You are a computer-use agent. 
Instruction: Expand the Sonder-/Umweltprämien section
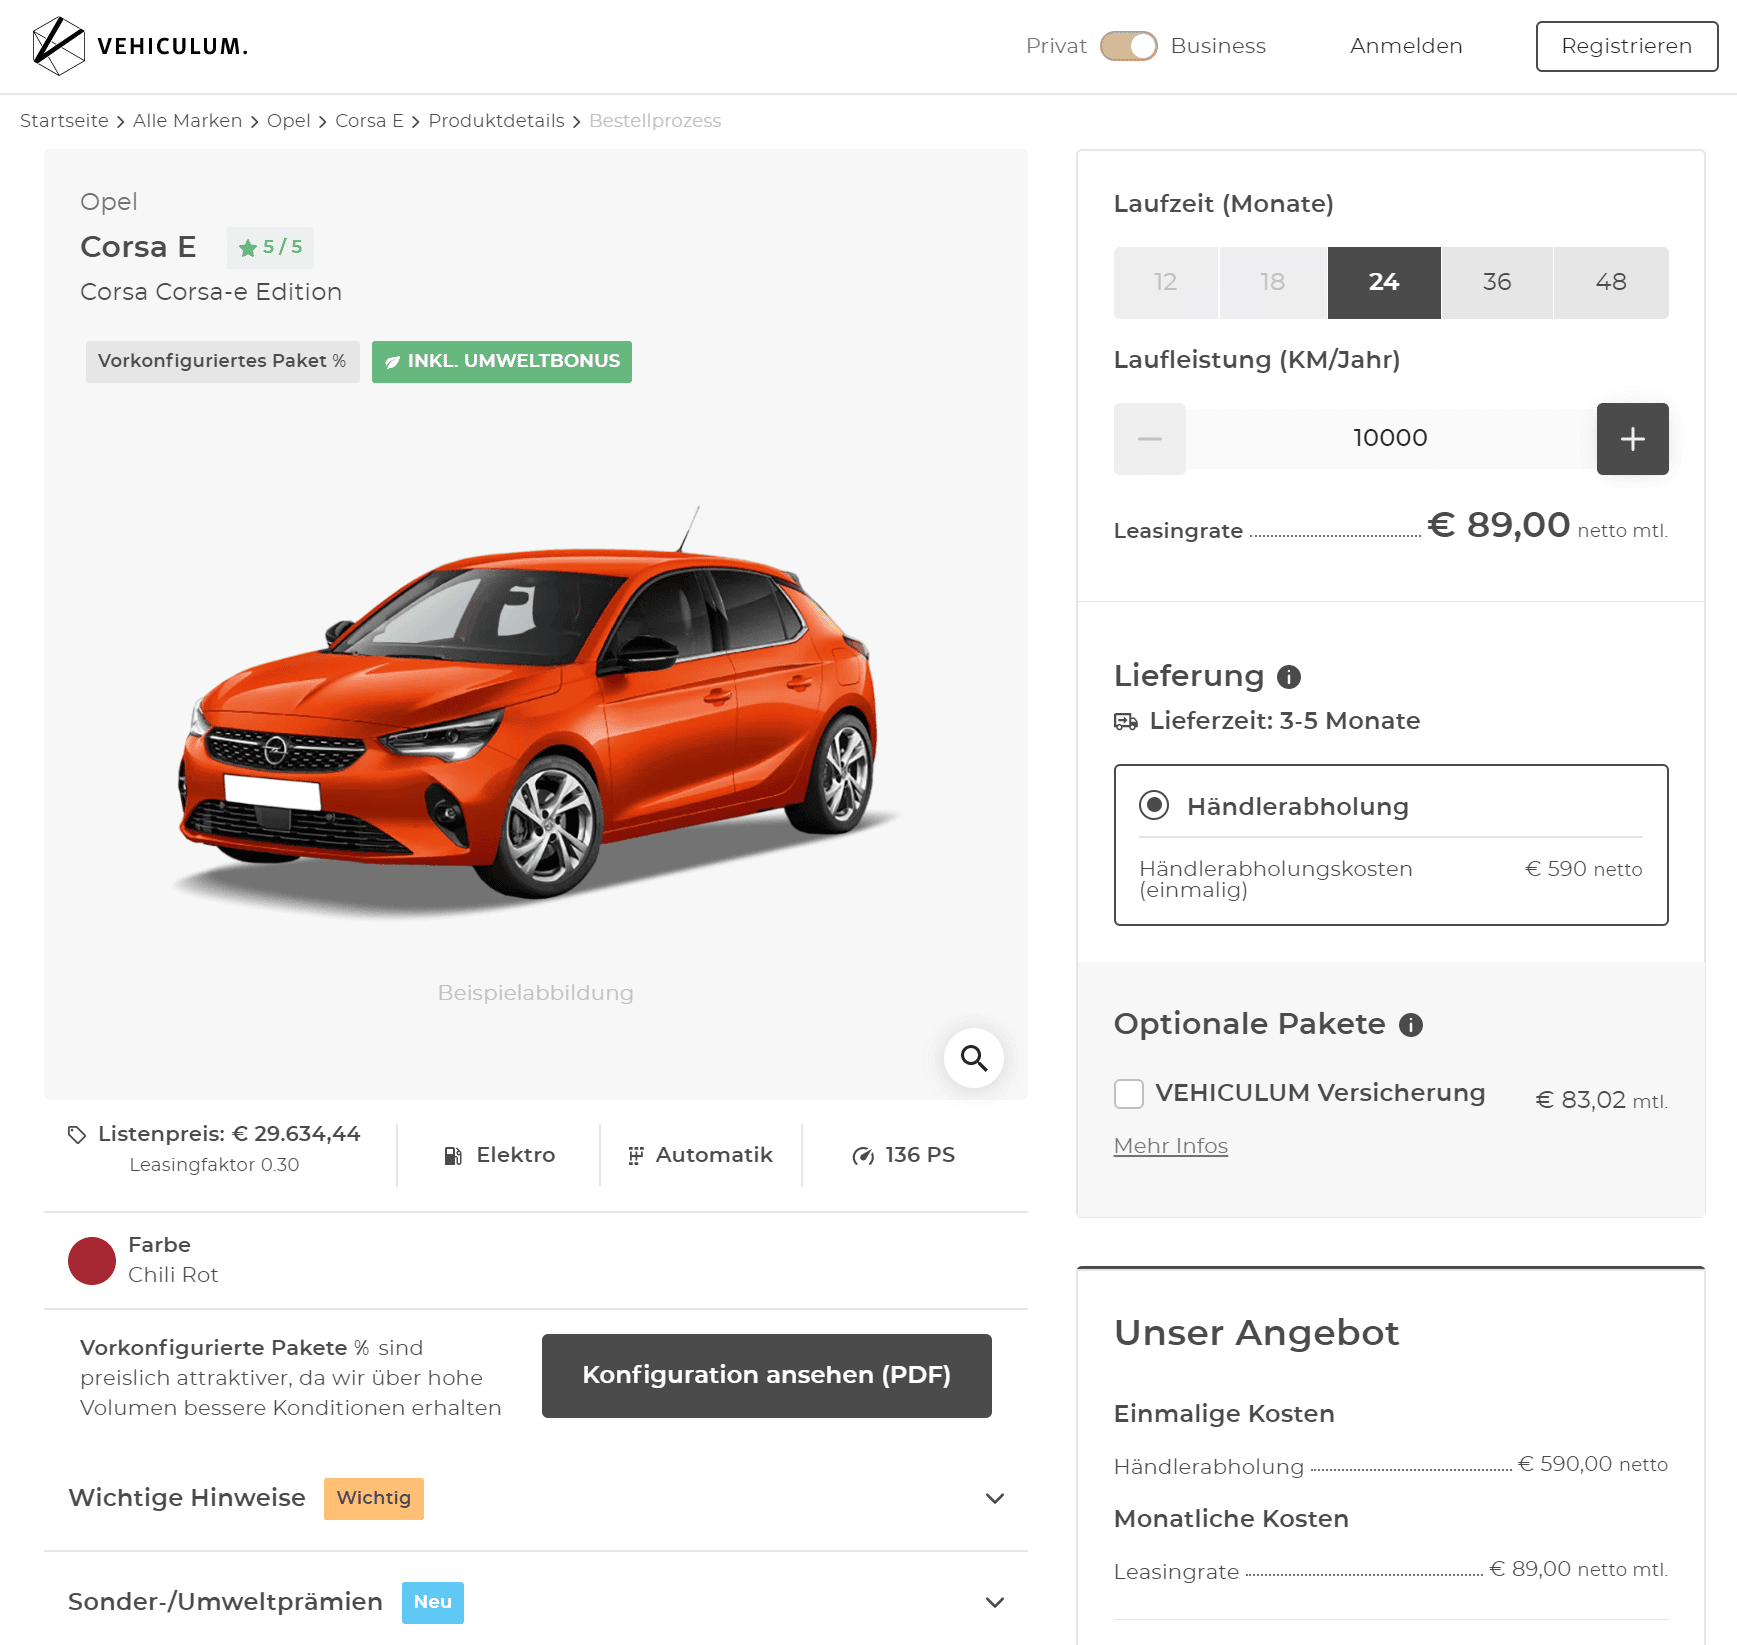pos(536,1602)
